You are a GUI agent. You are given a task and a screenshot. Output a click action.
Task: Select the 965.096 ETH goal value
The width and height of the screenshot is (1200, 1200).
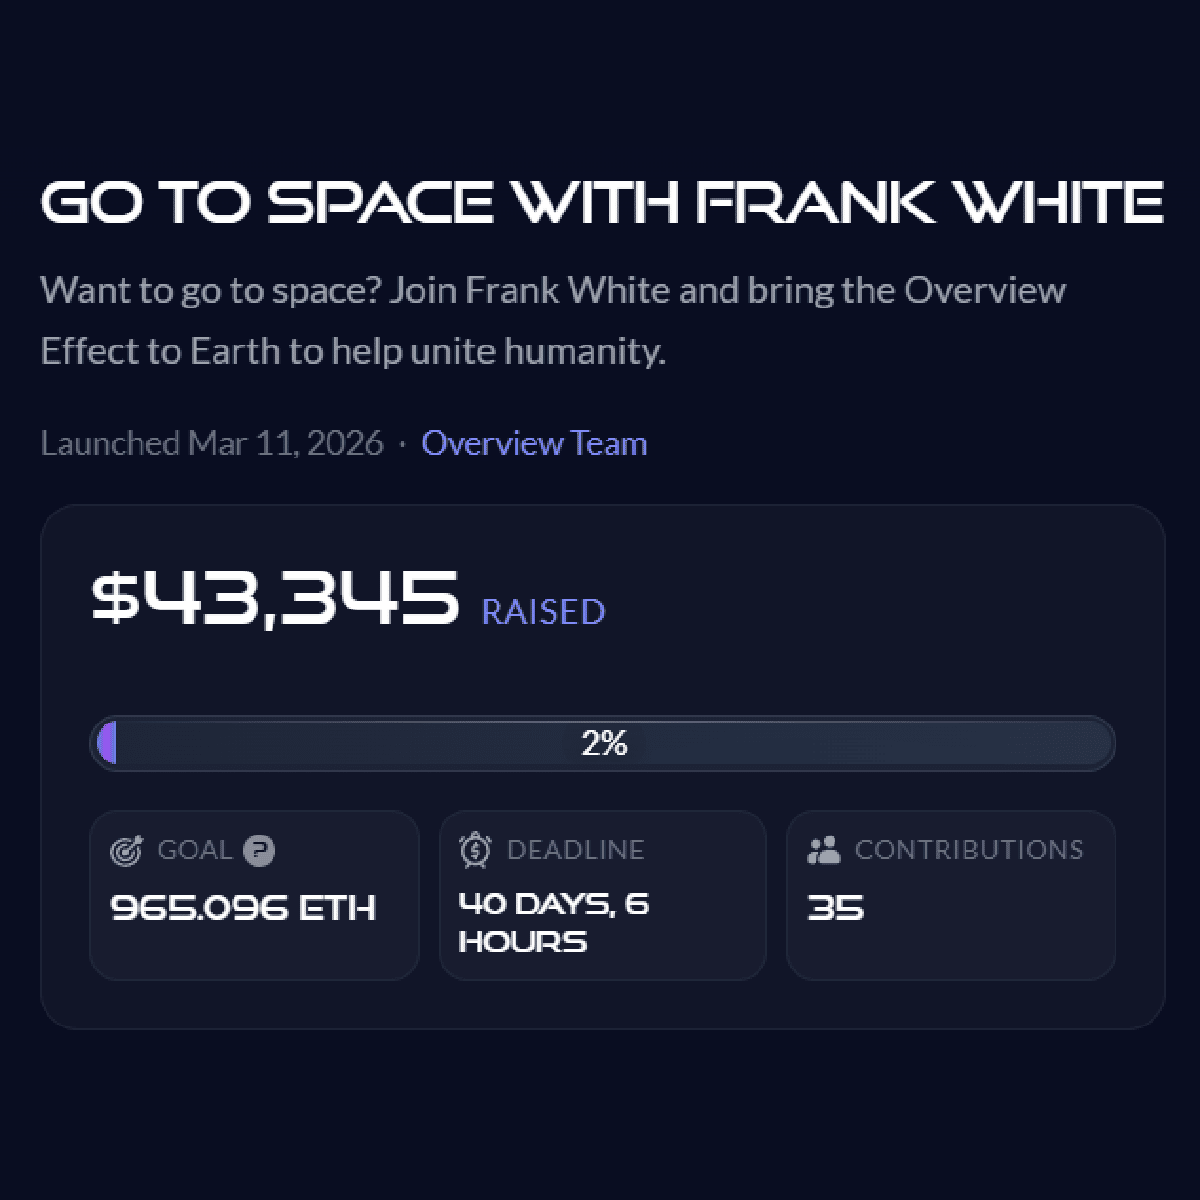(x=243, y=908)
